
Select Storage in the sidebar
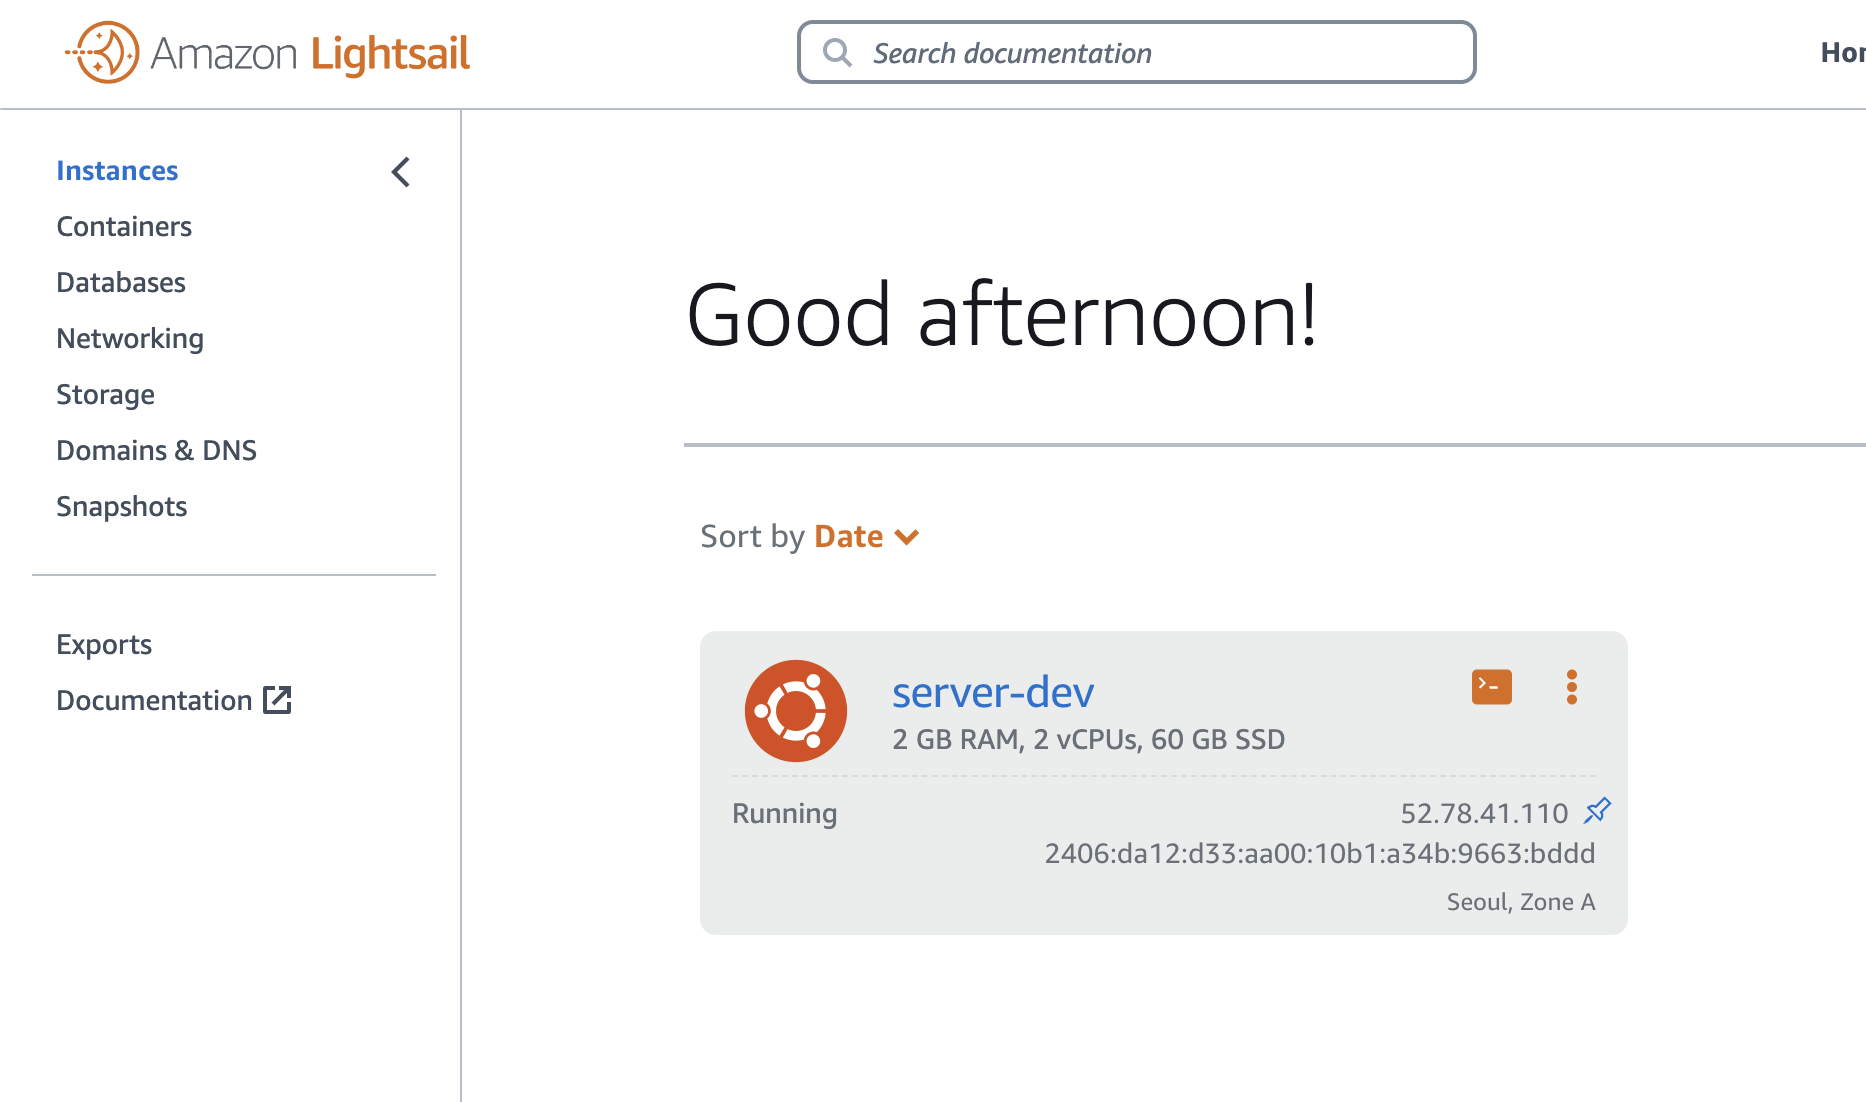click(x=105, y=395)
